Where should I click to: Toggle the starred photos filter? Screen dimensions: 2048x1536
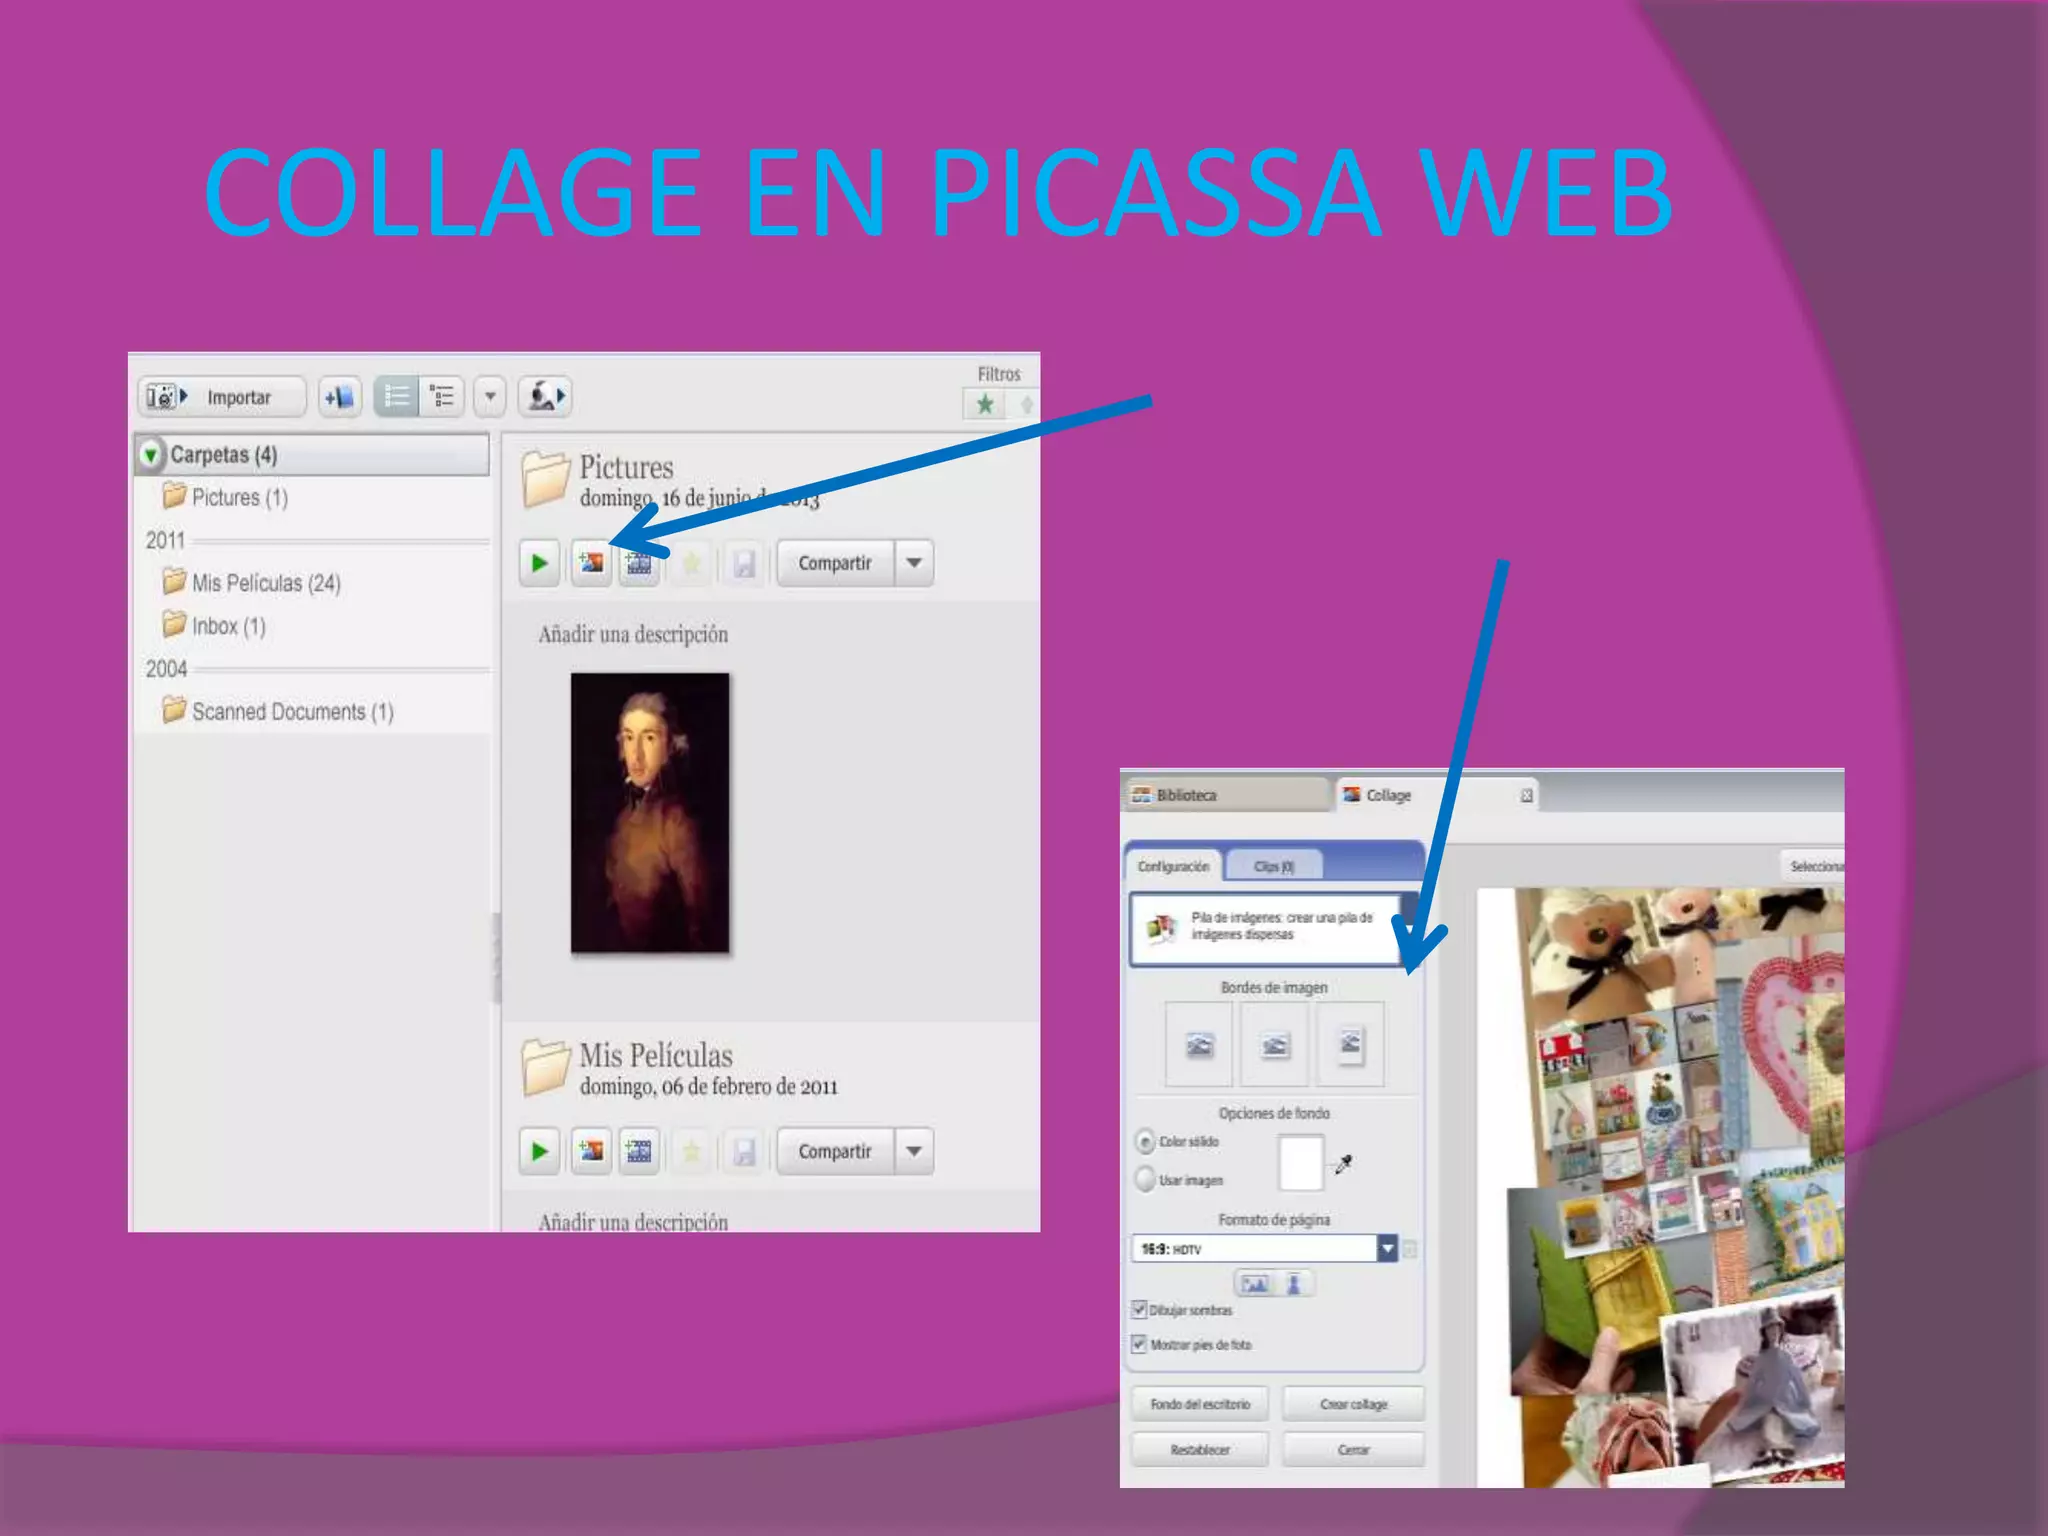point(985,404)
